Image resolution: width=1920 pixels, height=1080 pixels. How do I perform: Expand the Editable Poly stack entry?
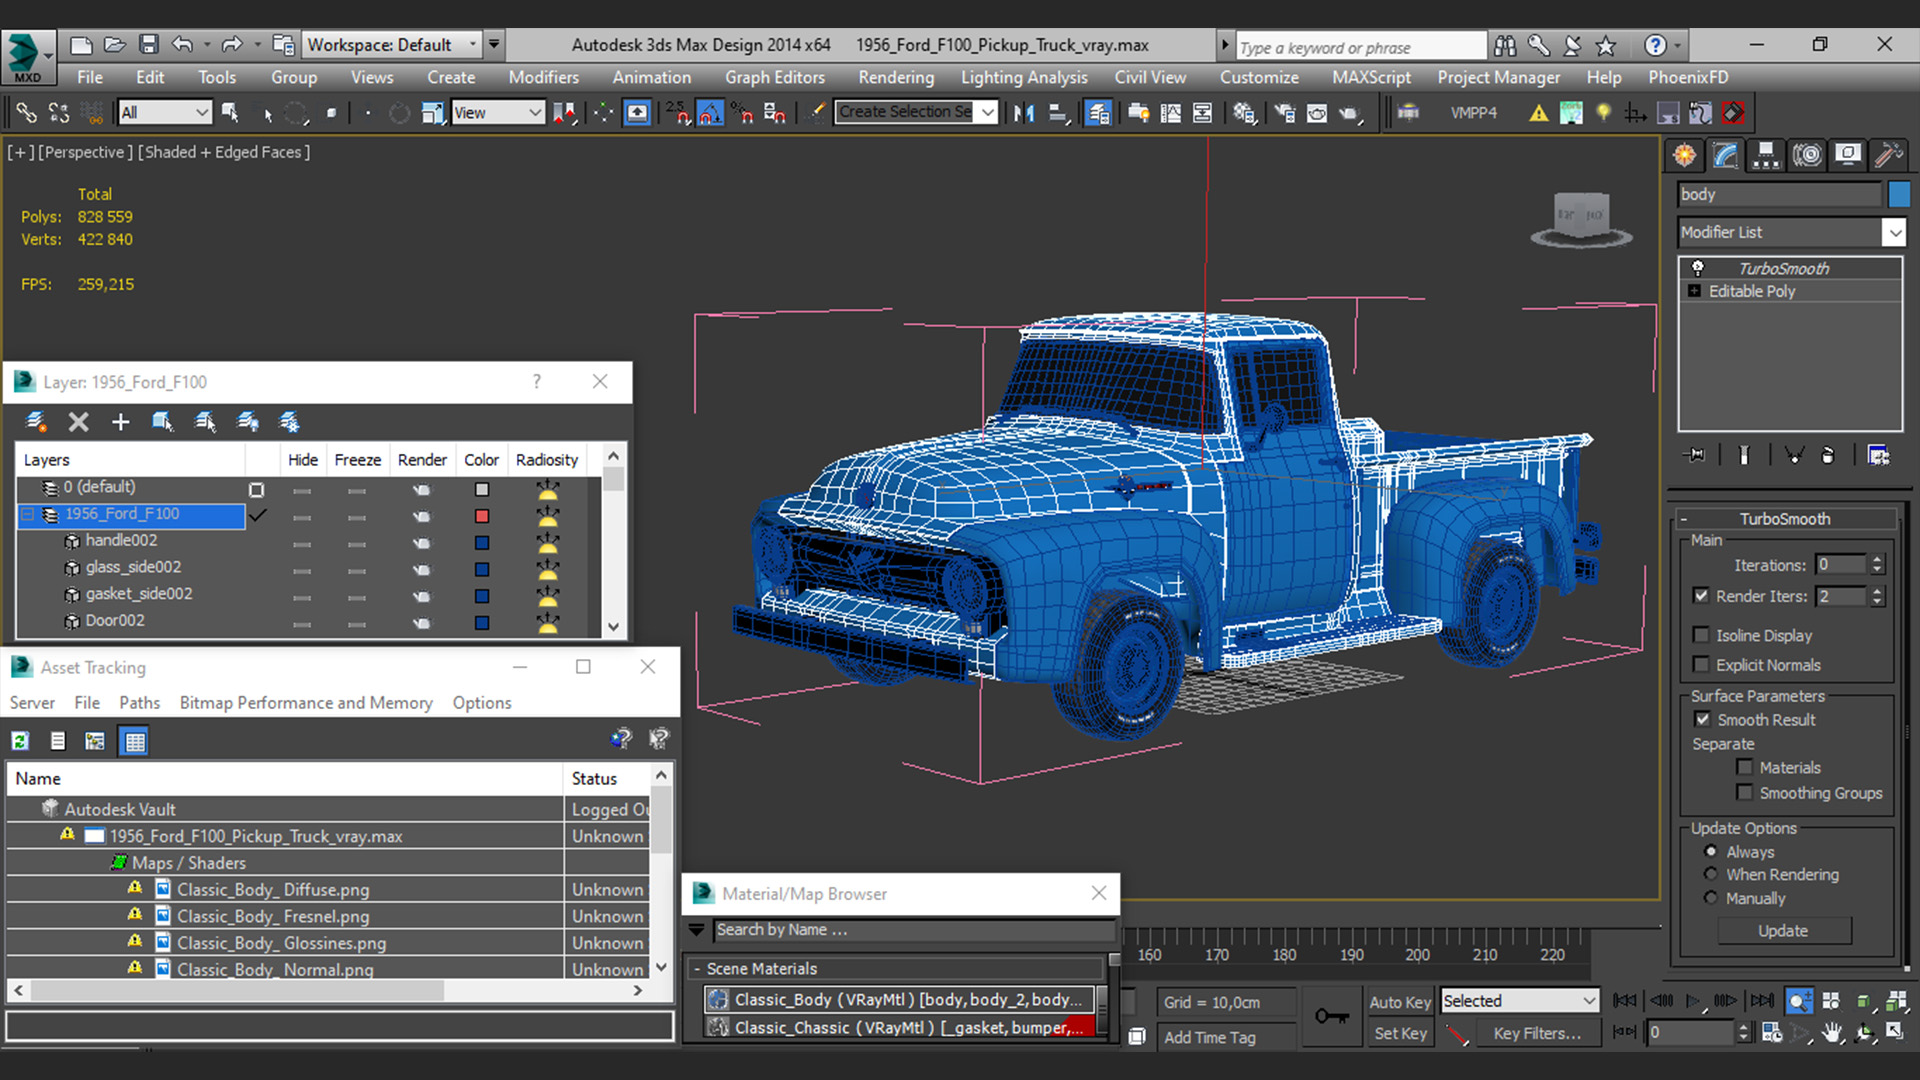[1694, 291]
